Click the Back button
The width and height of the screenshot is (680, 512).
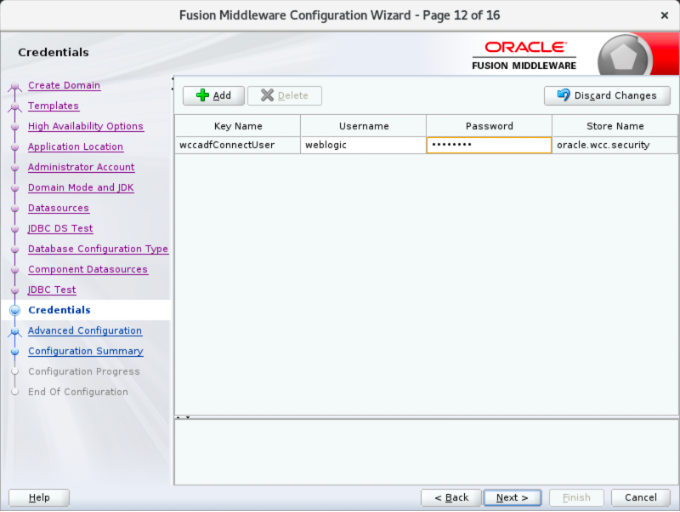(x=451, y=497)
